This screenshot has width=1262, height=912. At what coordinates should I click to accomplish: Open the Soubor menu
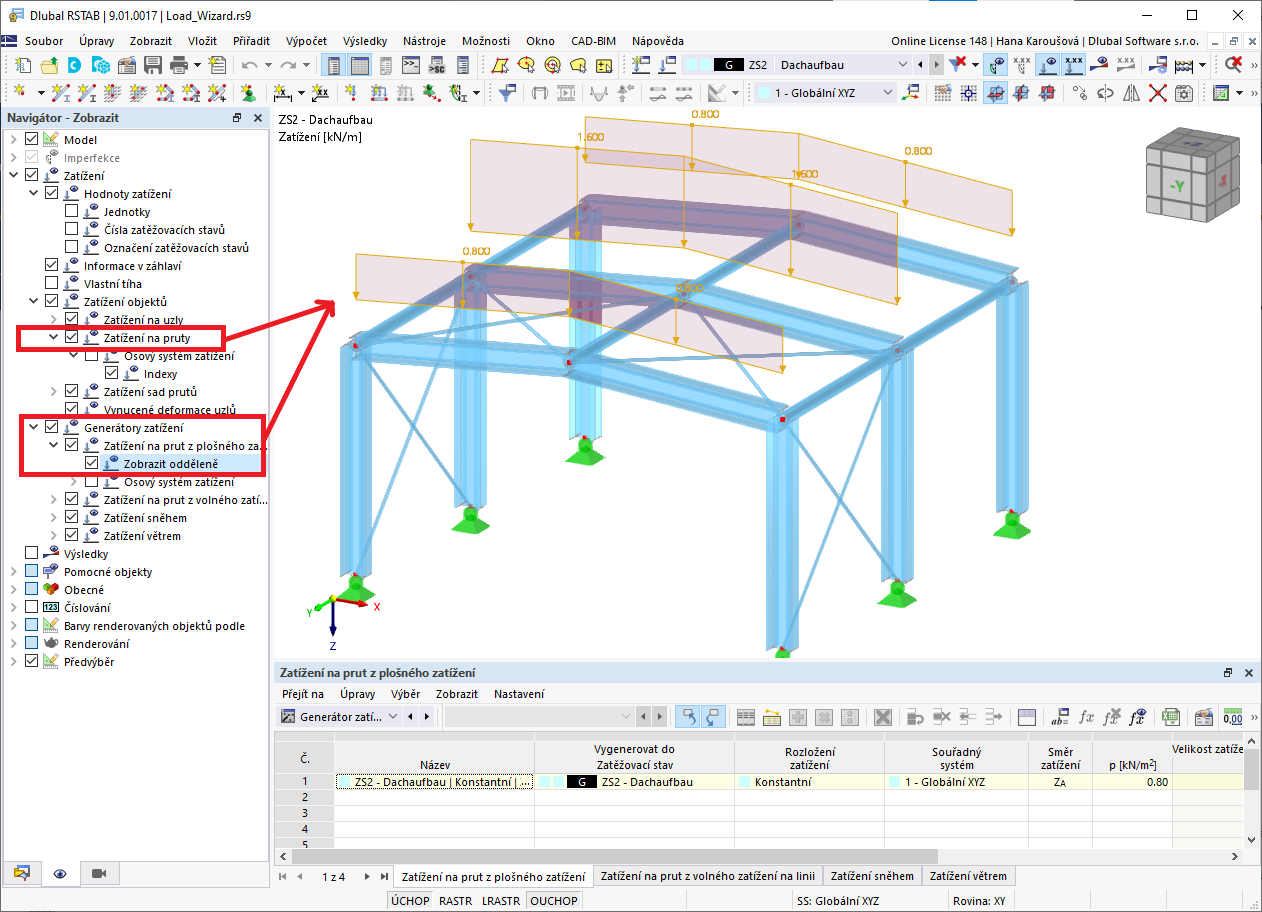coord(44,41)
